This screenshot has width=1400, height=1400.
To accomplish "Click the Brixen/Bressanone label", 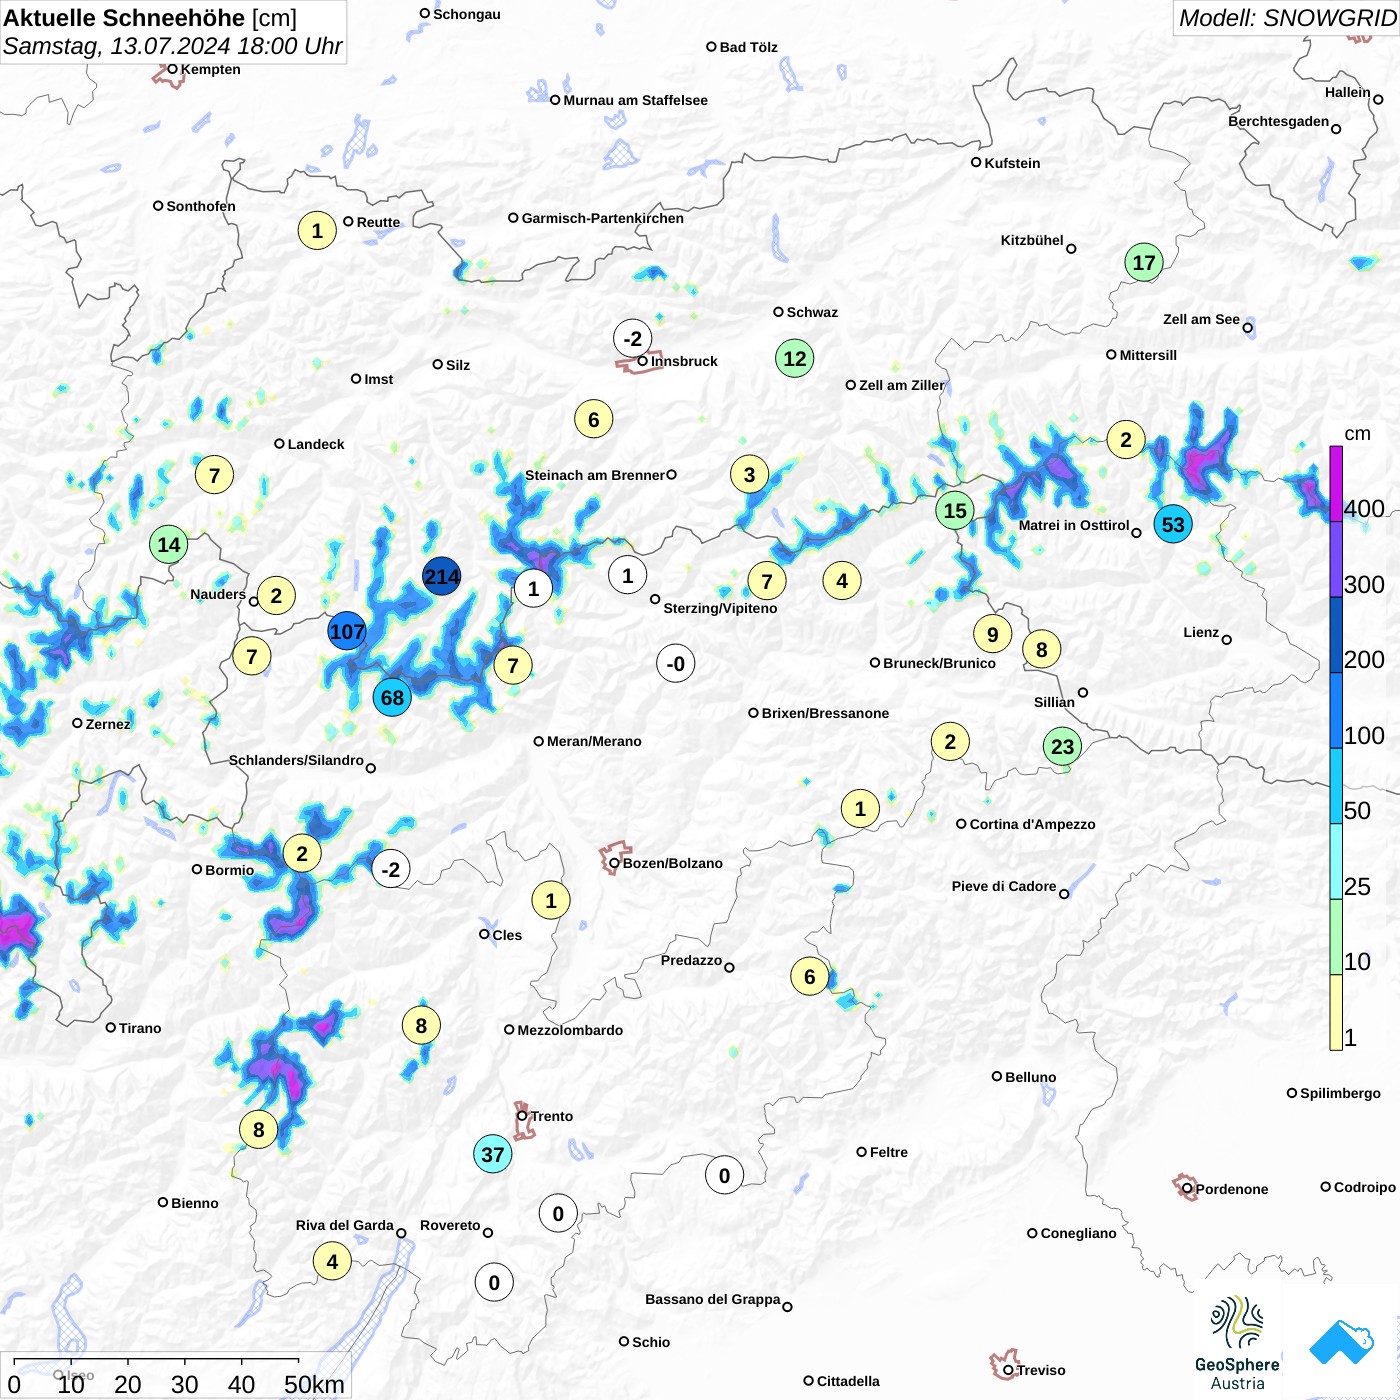I will 825,713.
